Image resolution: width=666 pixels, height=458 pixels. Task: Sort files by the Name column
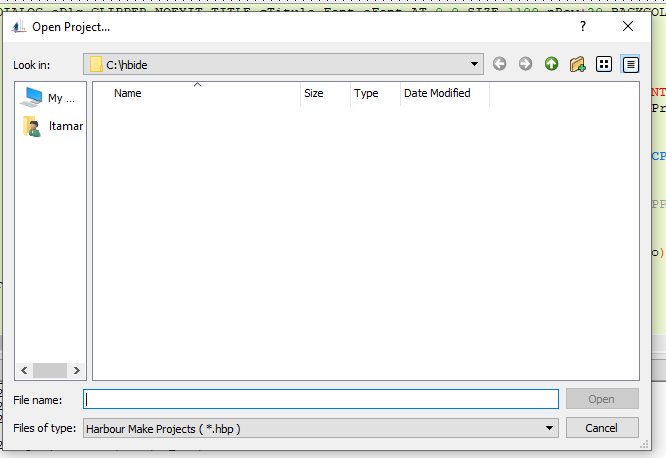(197, 93)
